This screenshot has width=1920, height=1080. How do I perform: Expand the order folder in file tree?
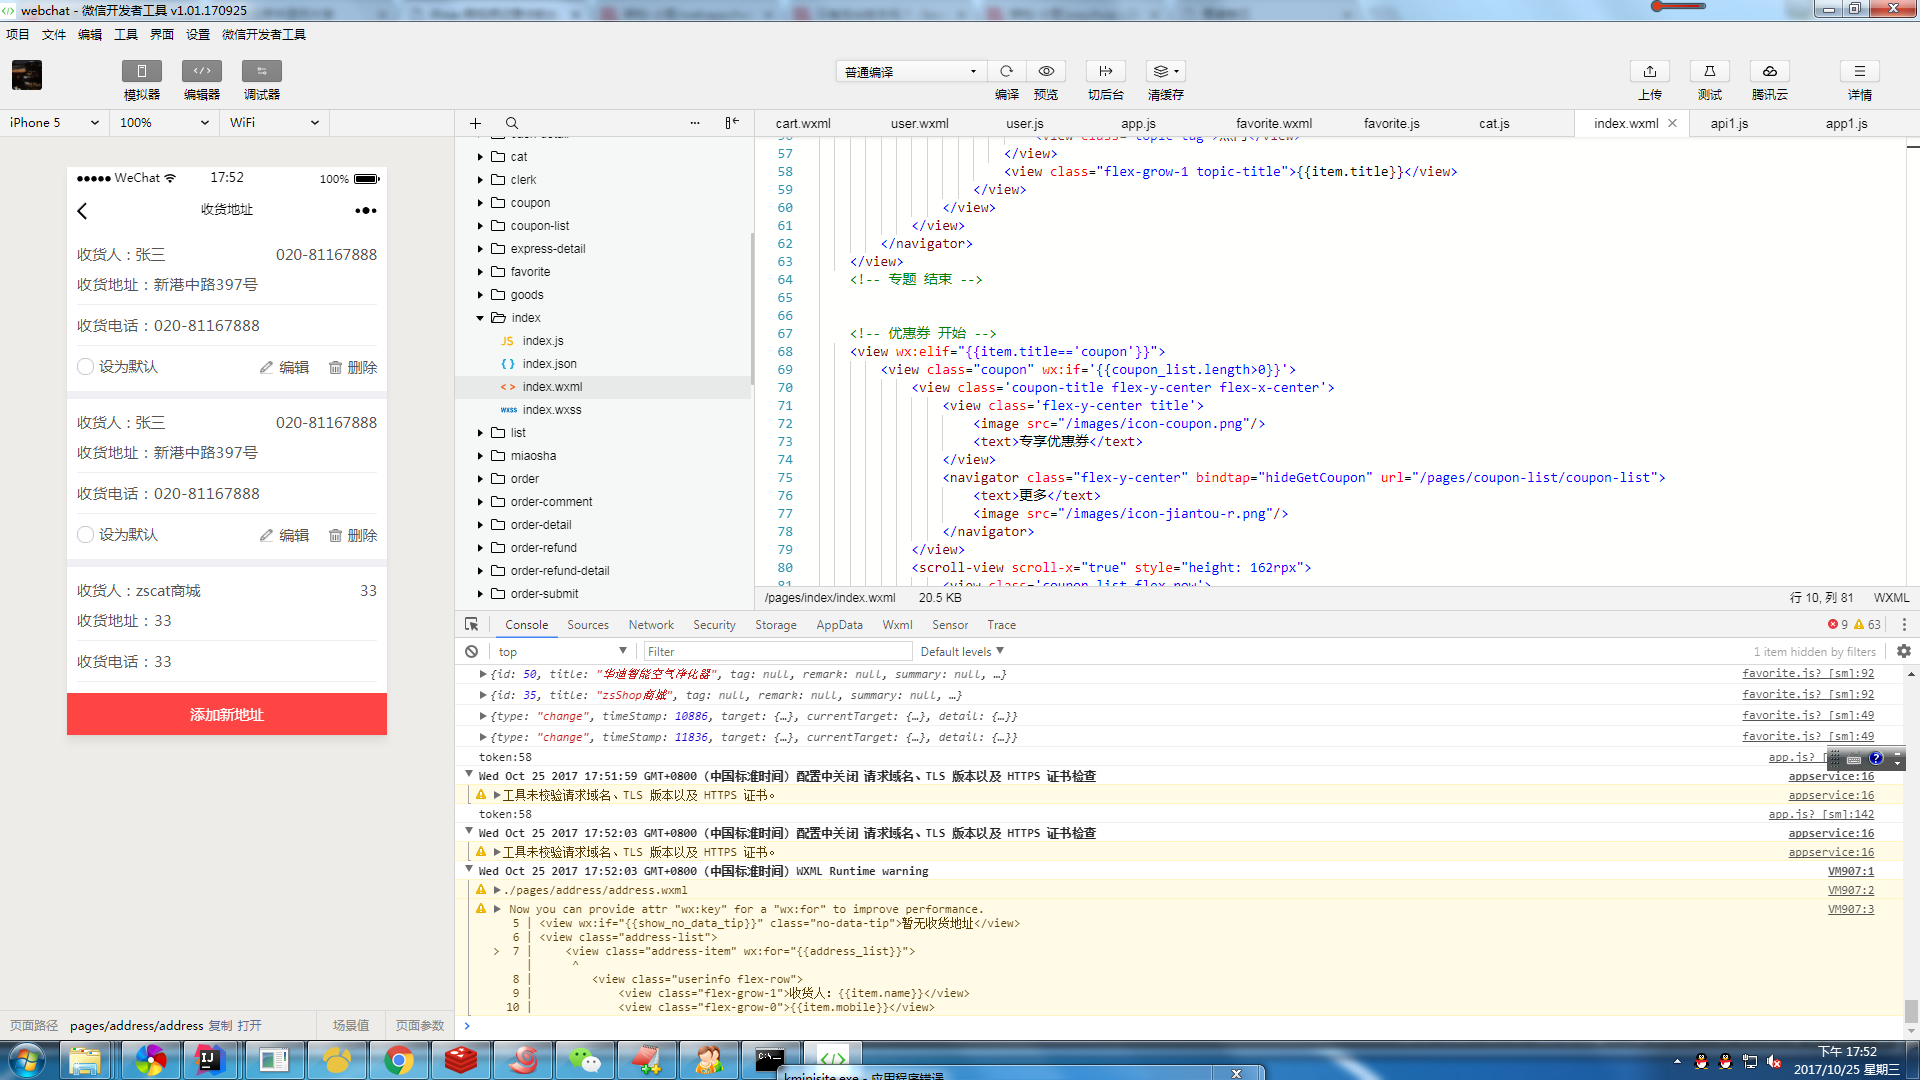(480, 477)
